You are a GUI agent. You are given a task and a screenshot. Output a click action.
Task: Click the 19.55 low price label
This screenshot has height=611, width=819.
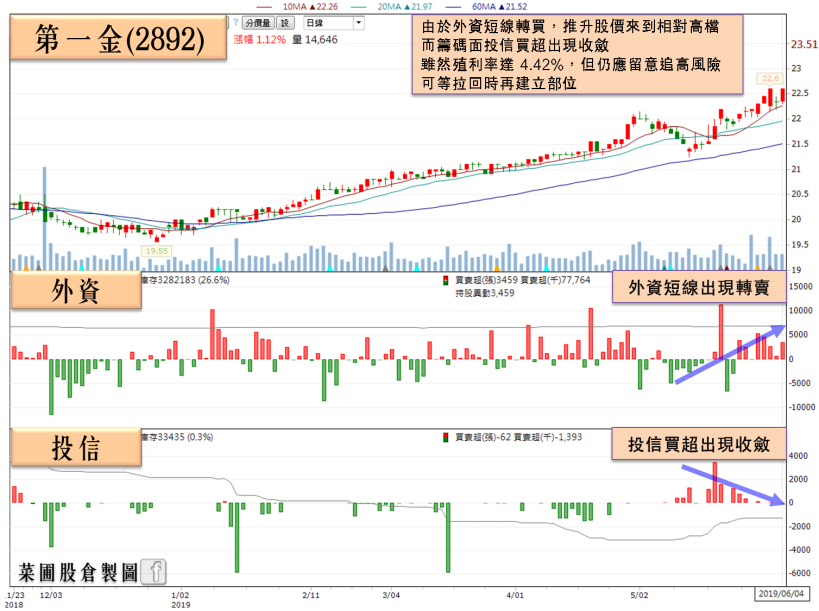[157, 251]
